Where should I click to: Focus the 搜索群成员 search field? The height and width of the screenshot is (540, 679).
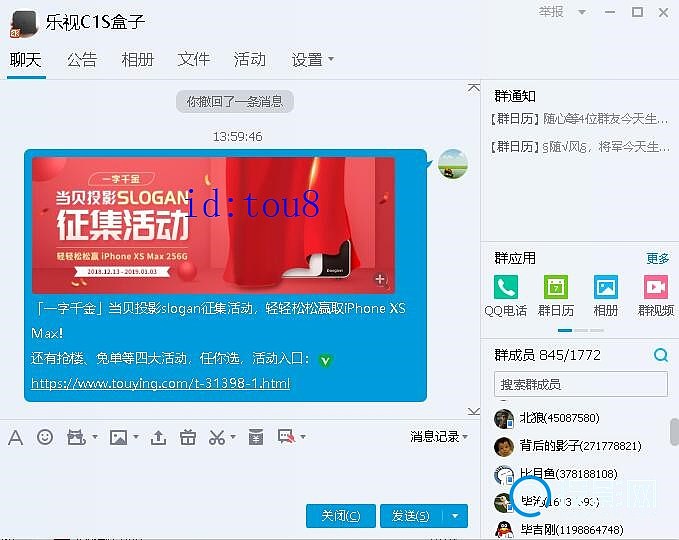point(581,384)
